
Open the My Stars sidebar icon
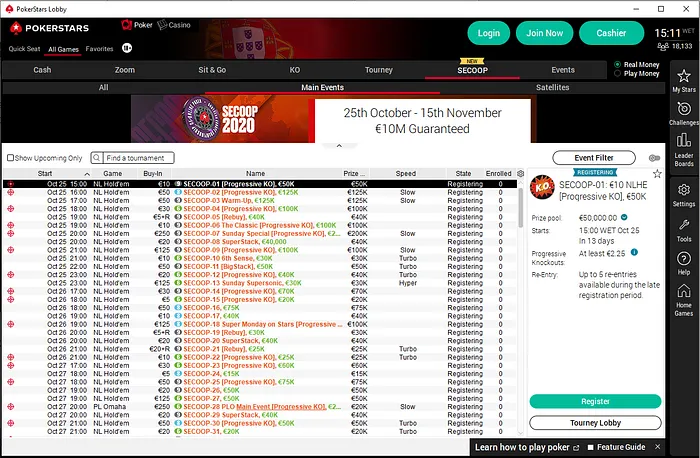(x=683, y=80)
